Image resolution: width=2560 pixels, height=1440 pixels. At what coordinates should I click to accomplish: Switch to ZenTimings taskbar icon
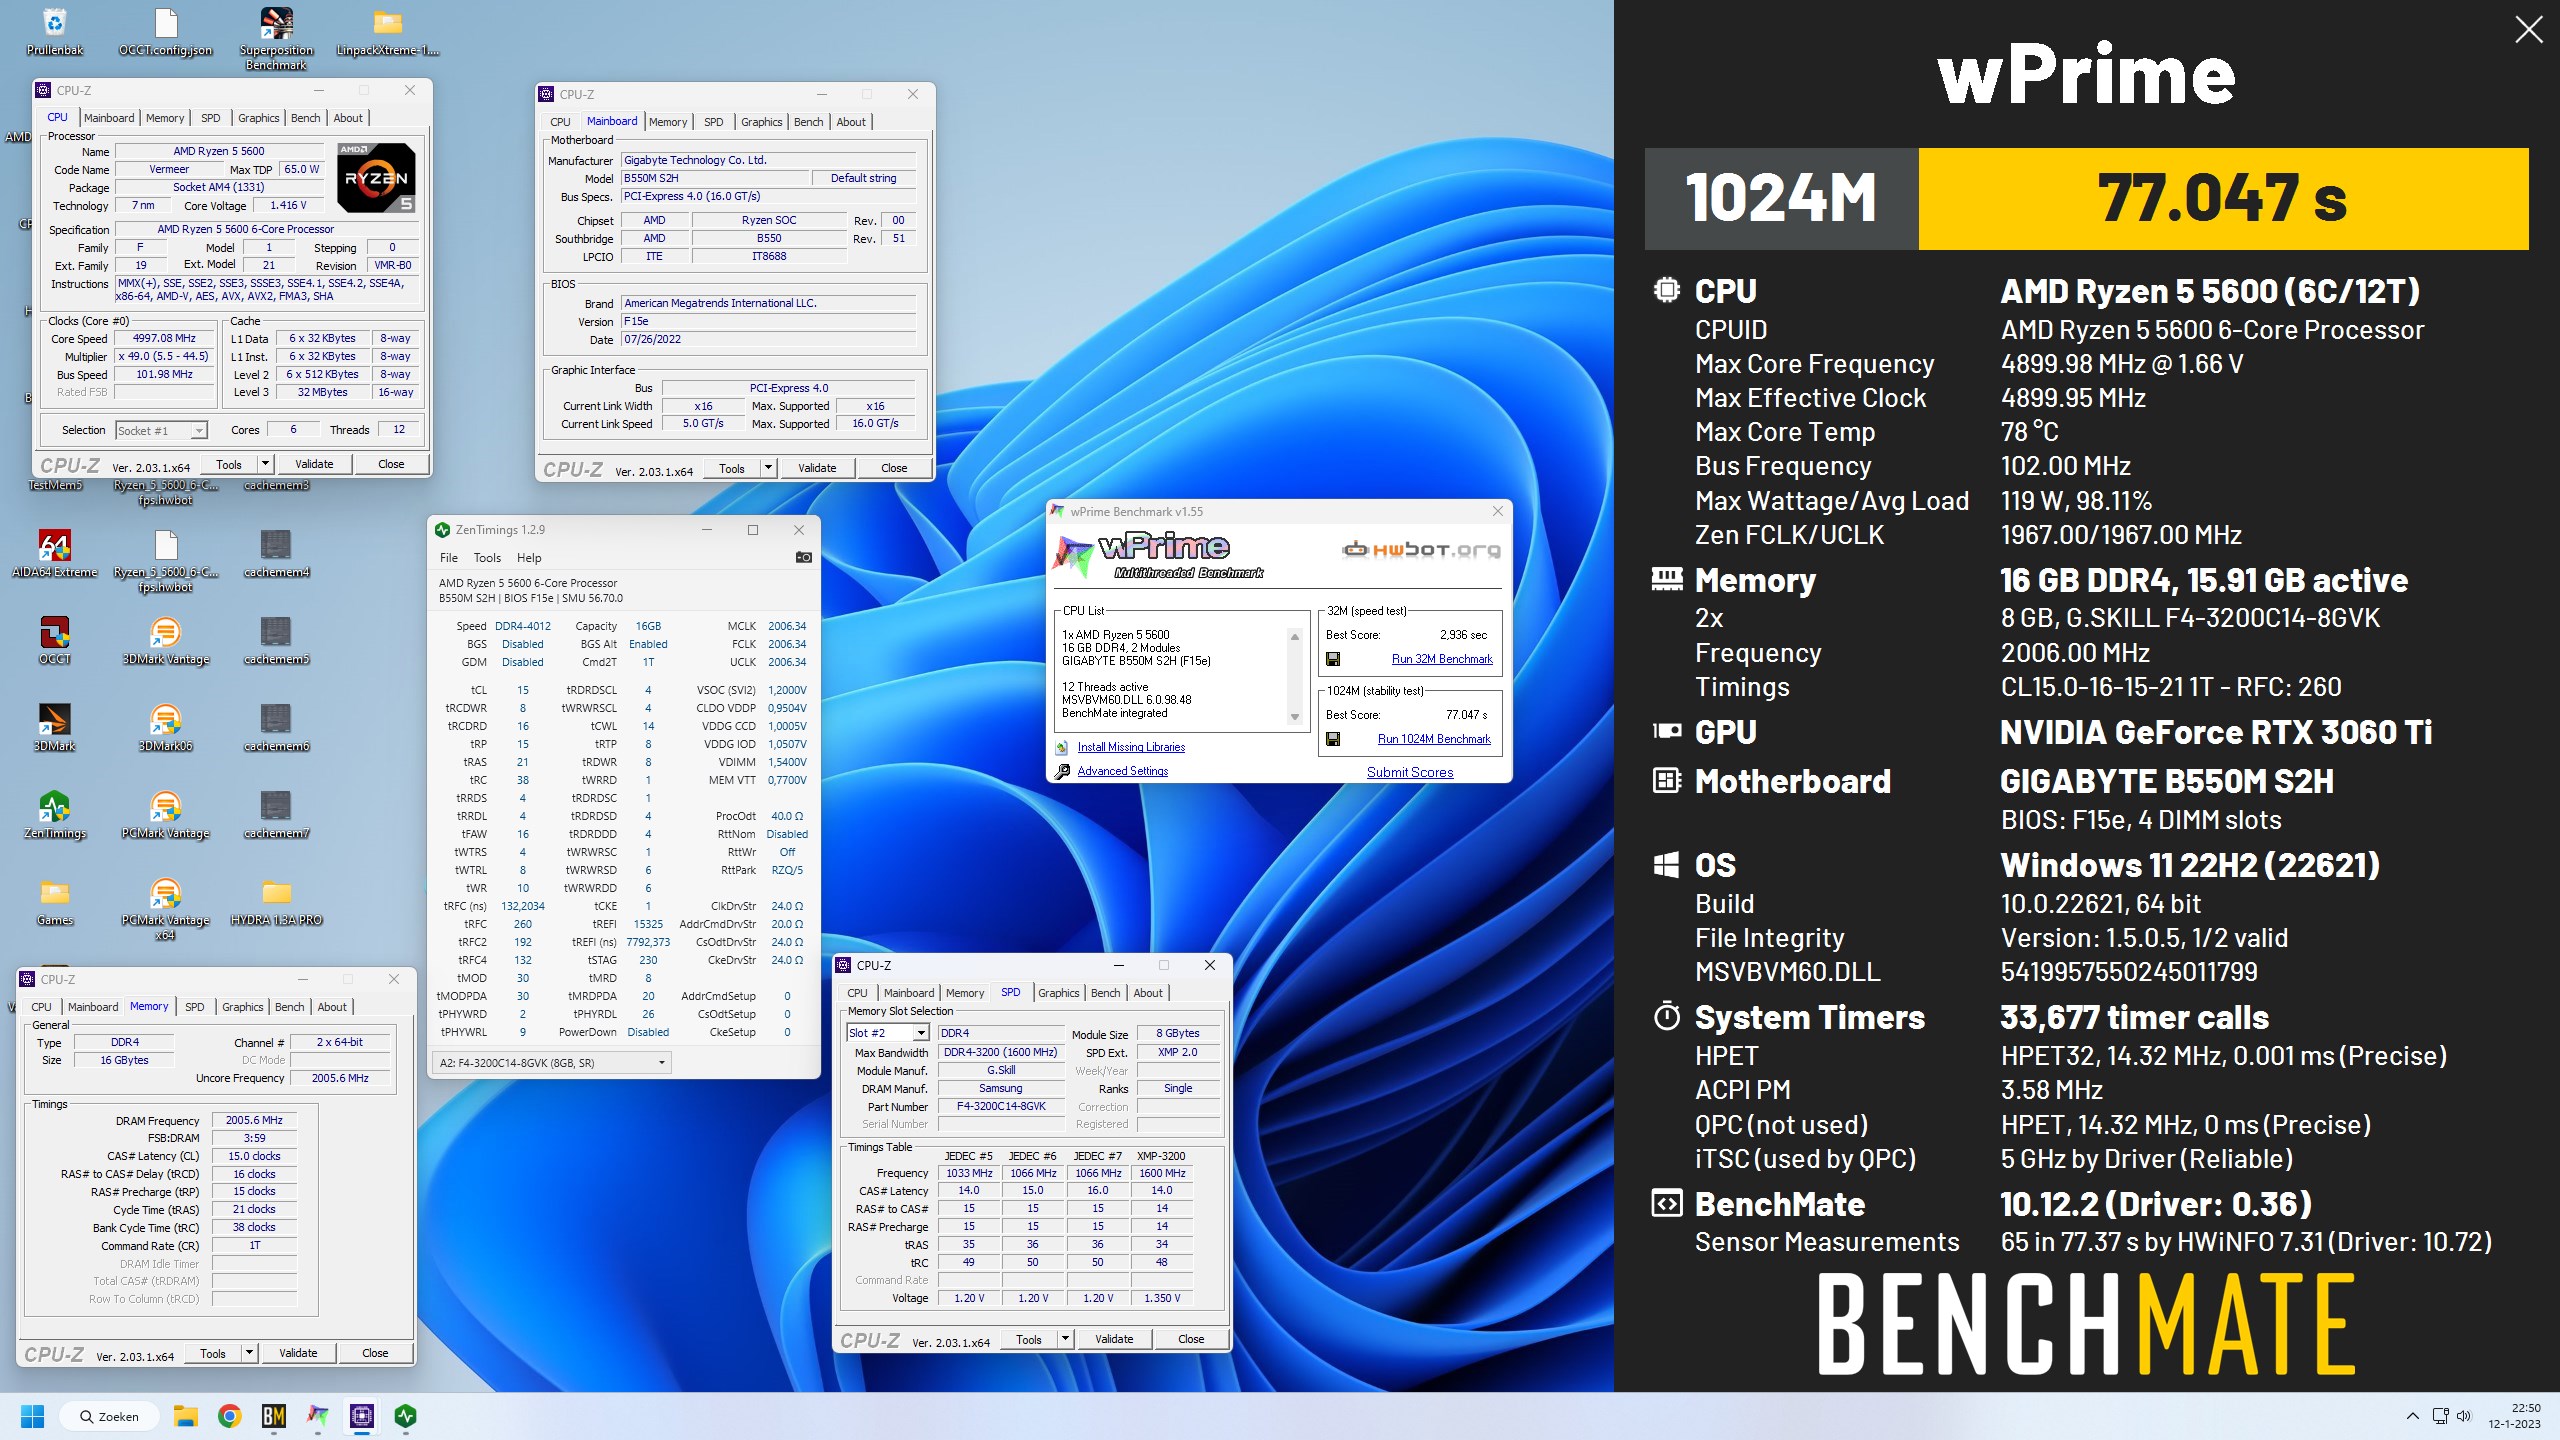pos(406,1416)
